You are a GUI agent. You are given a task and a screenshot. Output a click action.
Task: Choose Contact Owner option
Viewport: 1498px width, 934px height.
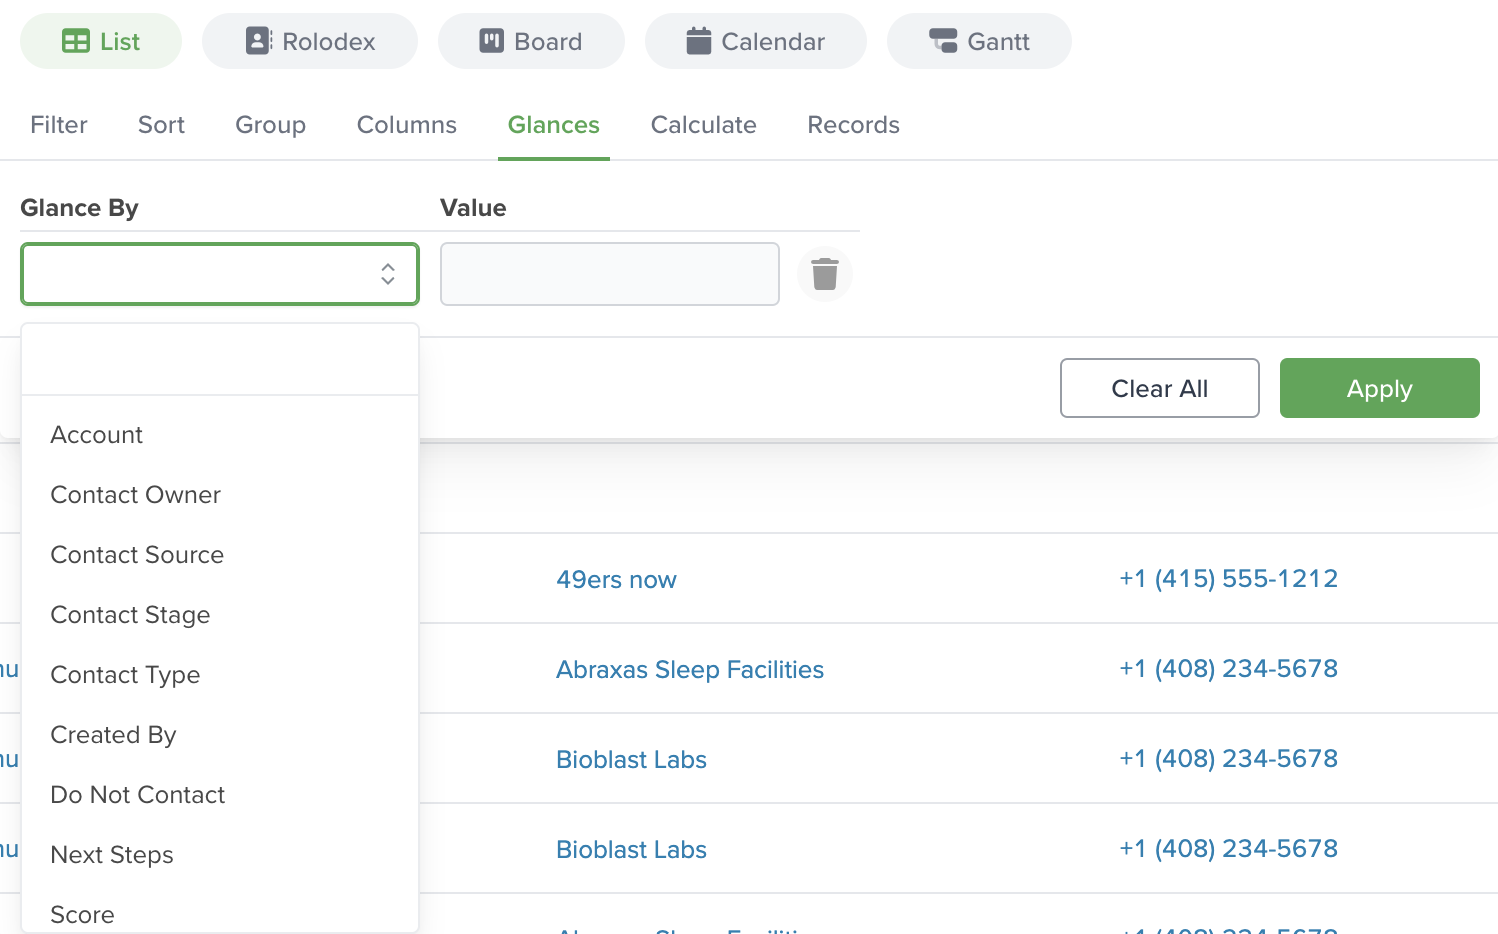[220, 495]
